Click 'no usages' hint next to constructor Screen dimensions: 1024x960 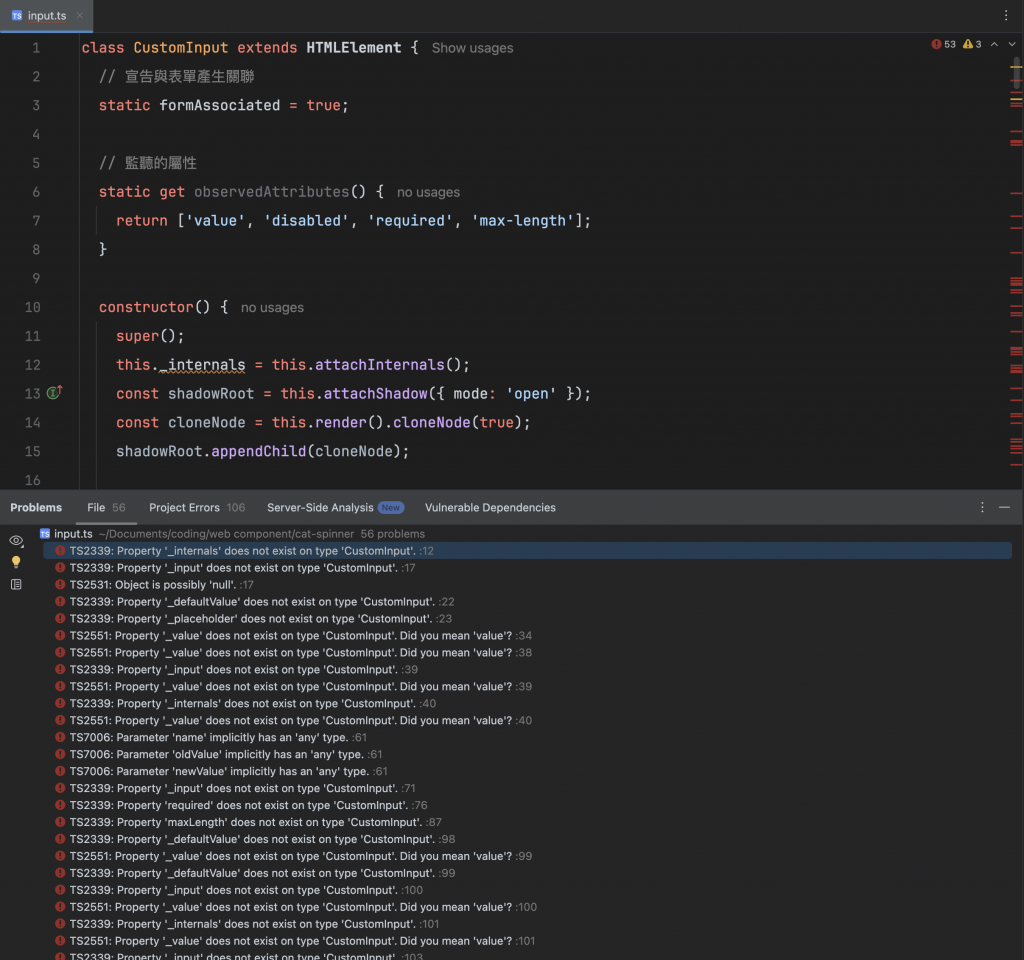(x=272, y=308)
